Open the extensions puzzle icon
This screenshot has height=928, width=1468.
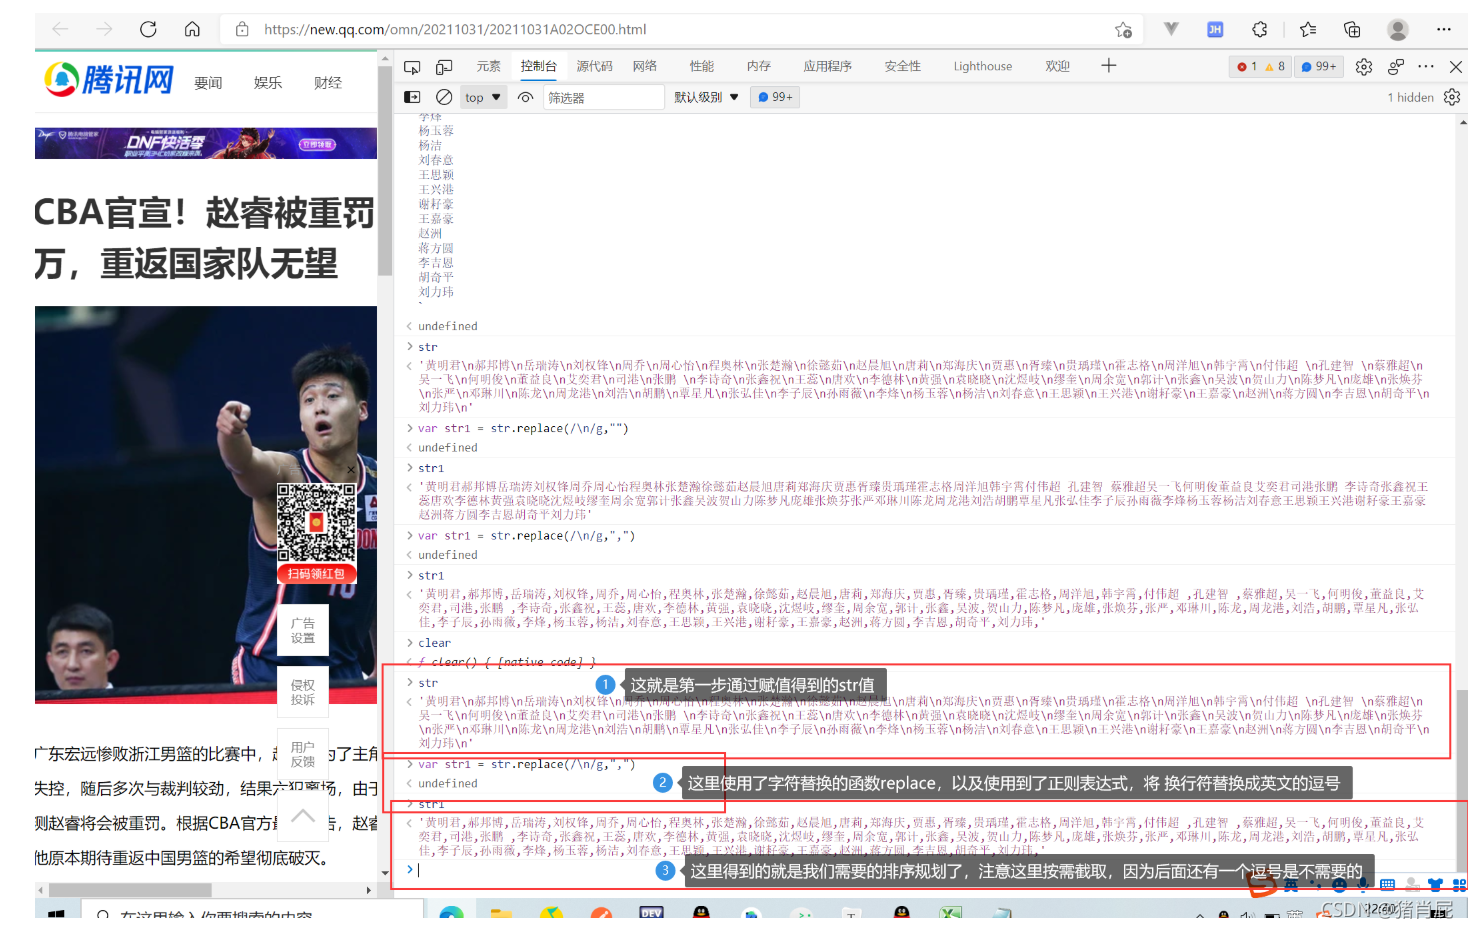(x=1260, y=29)
